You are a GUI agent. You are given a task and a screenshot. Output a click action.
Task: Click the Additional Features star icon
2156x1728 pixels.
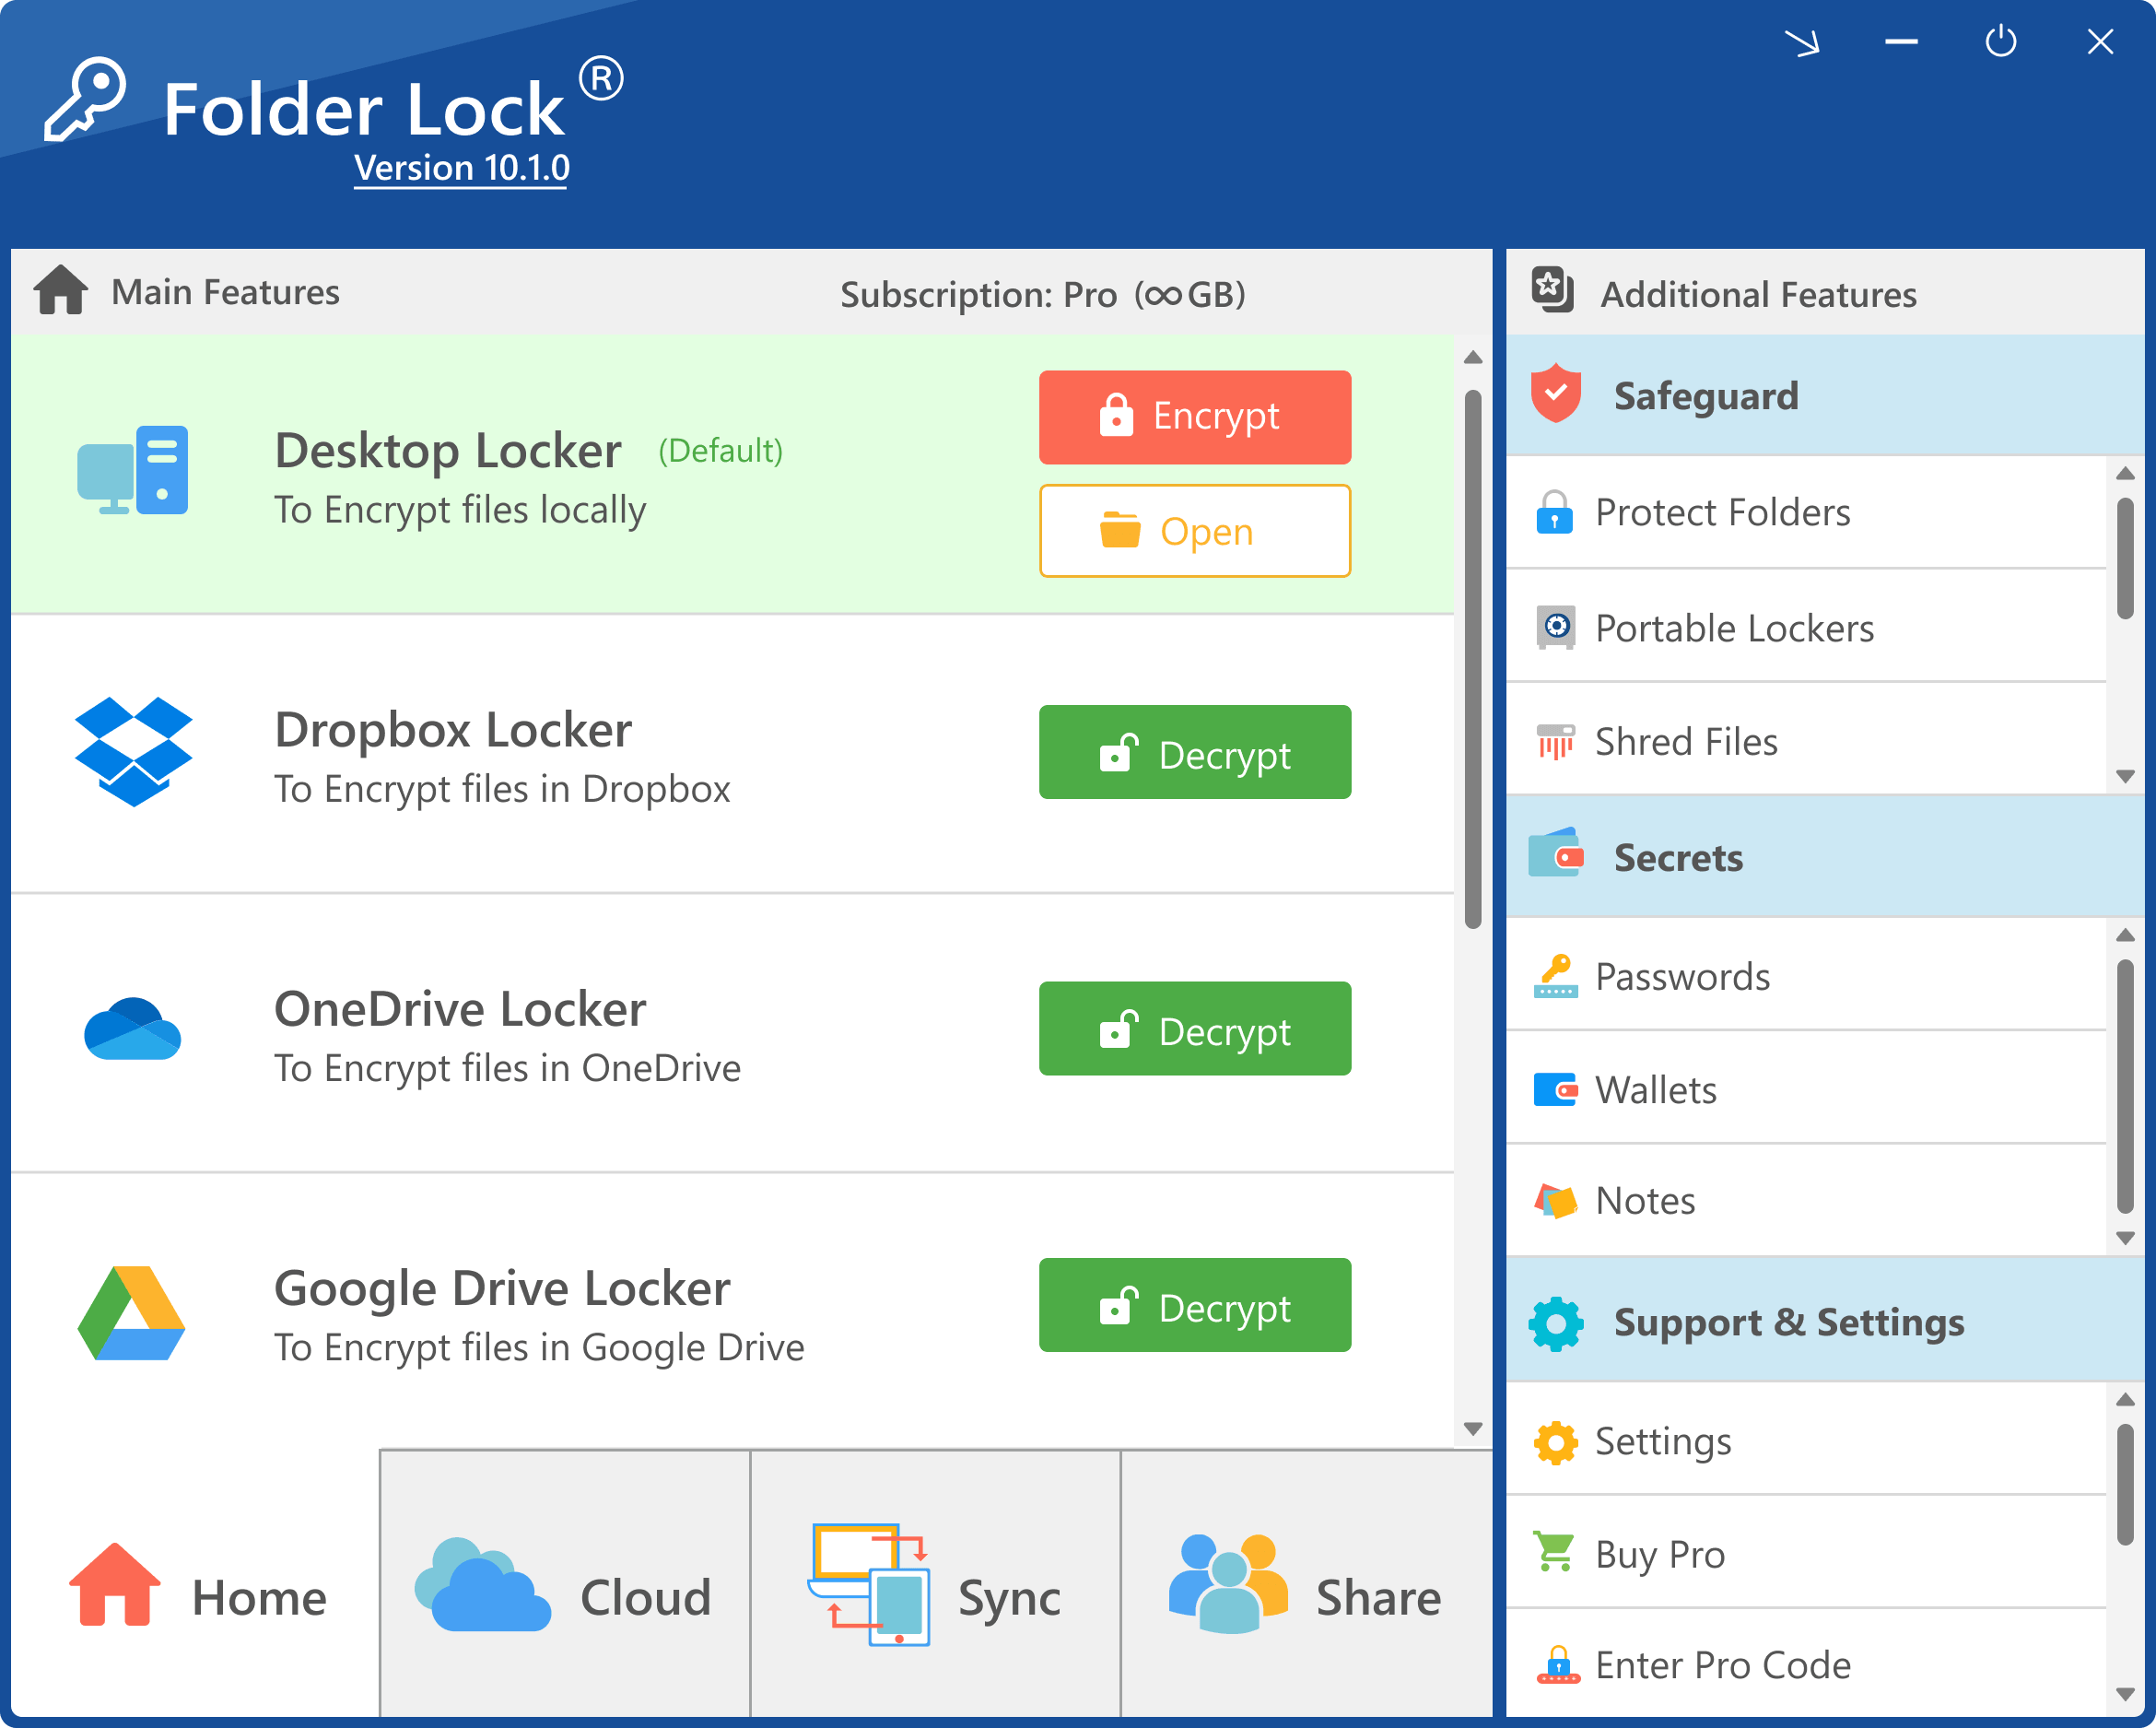[x=1552, y=290]
